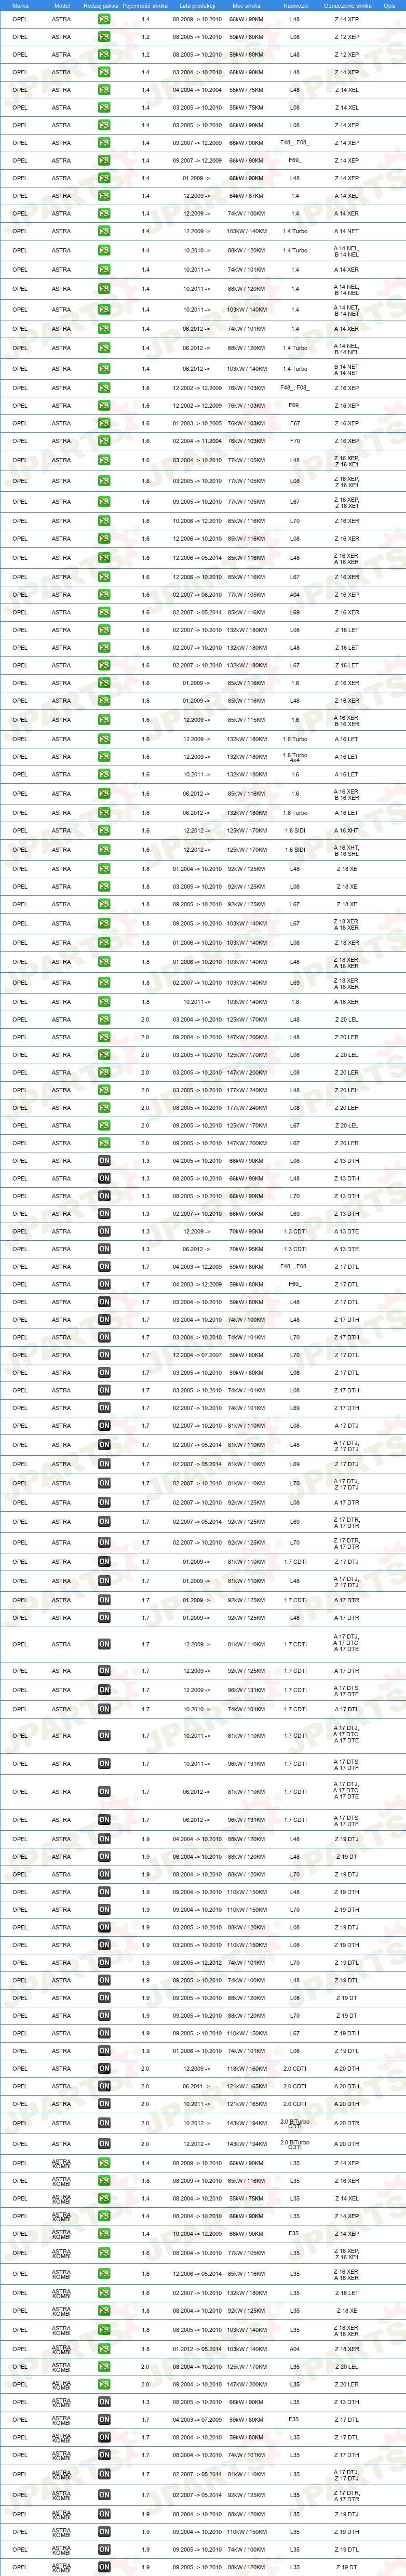The width and height of the screenshot is (406, 2576).
Task: Click petrol icon in 12.2009 A 14 NET row
Action: [104, 231]
